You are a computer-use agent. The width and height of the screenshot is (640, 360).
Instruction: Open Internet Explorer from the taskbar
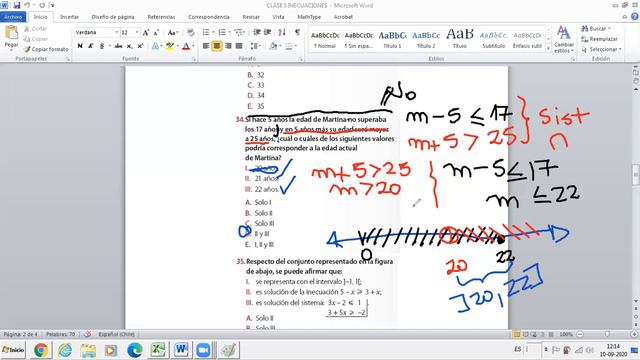(x=64, y=350)
